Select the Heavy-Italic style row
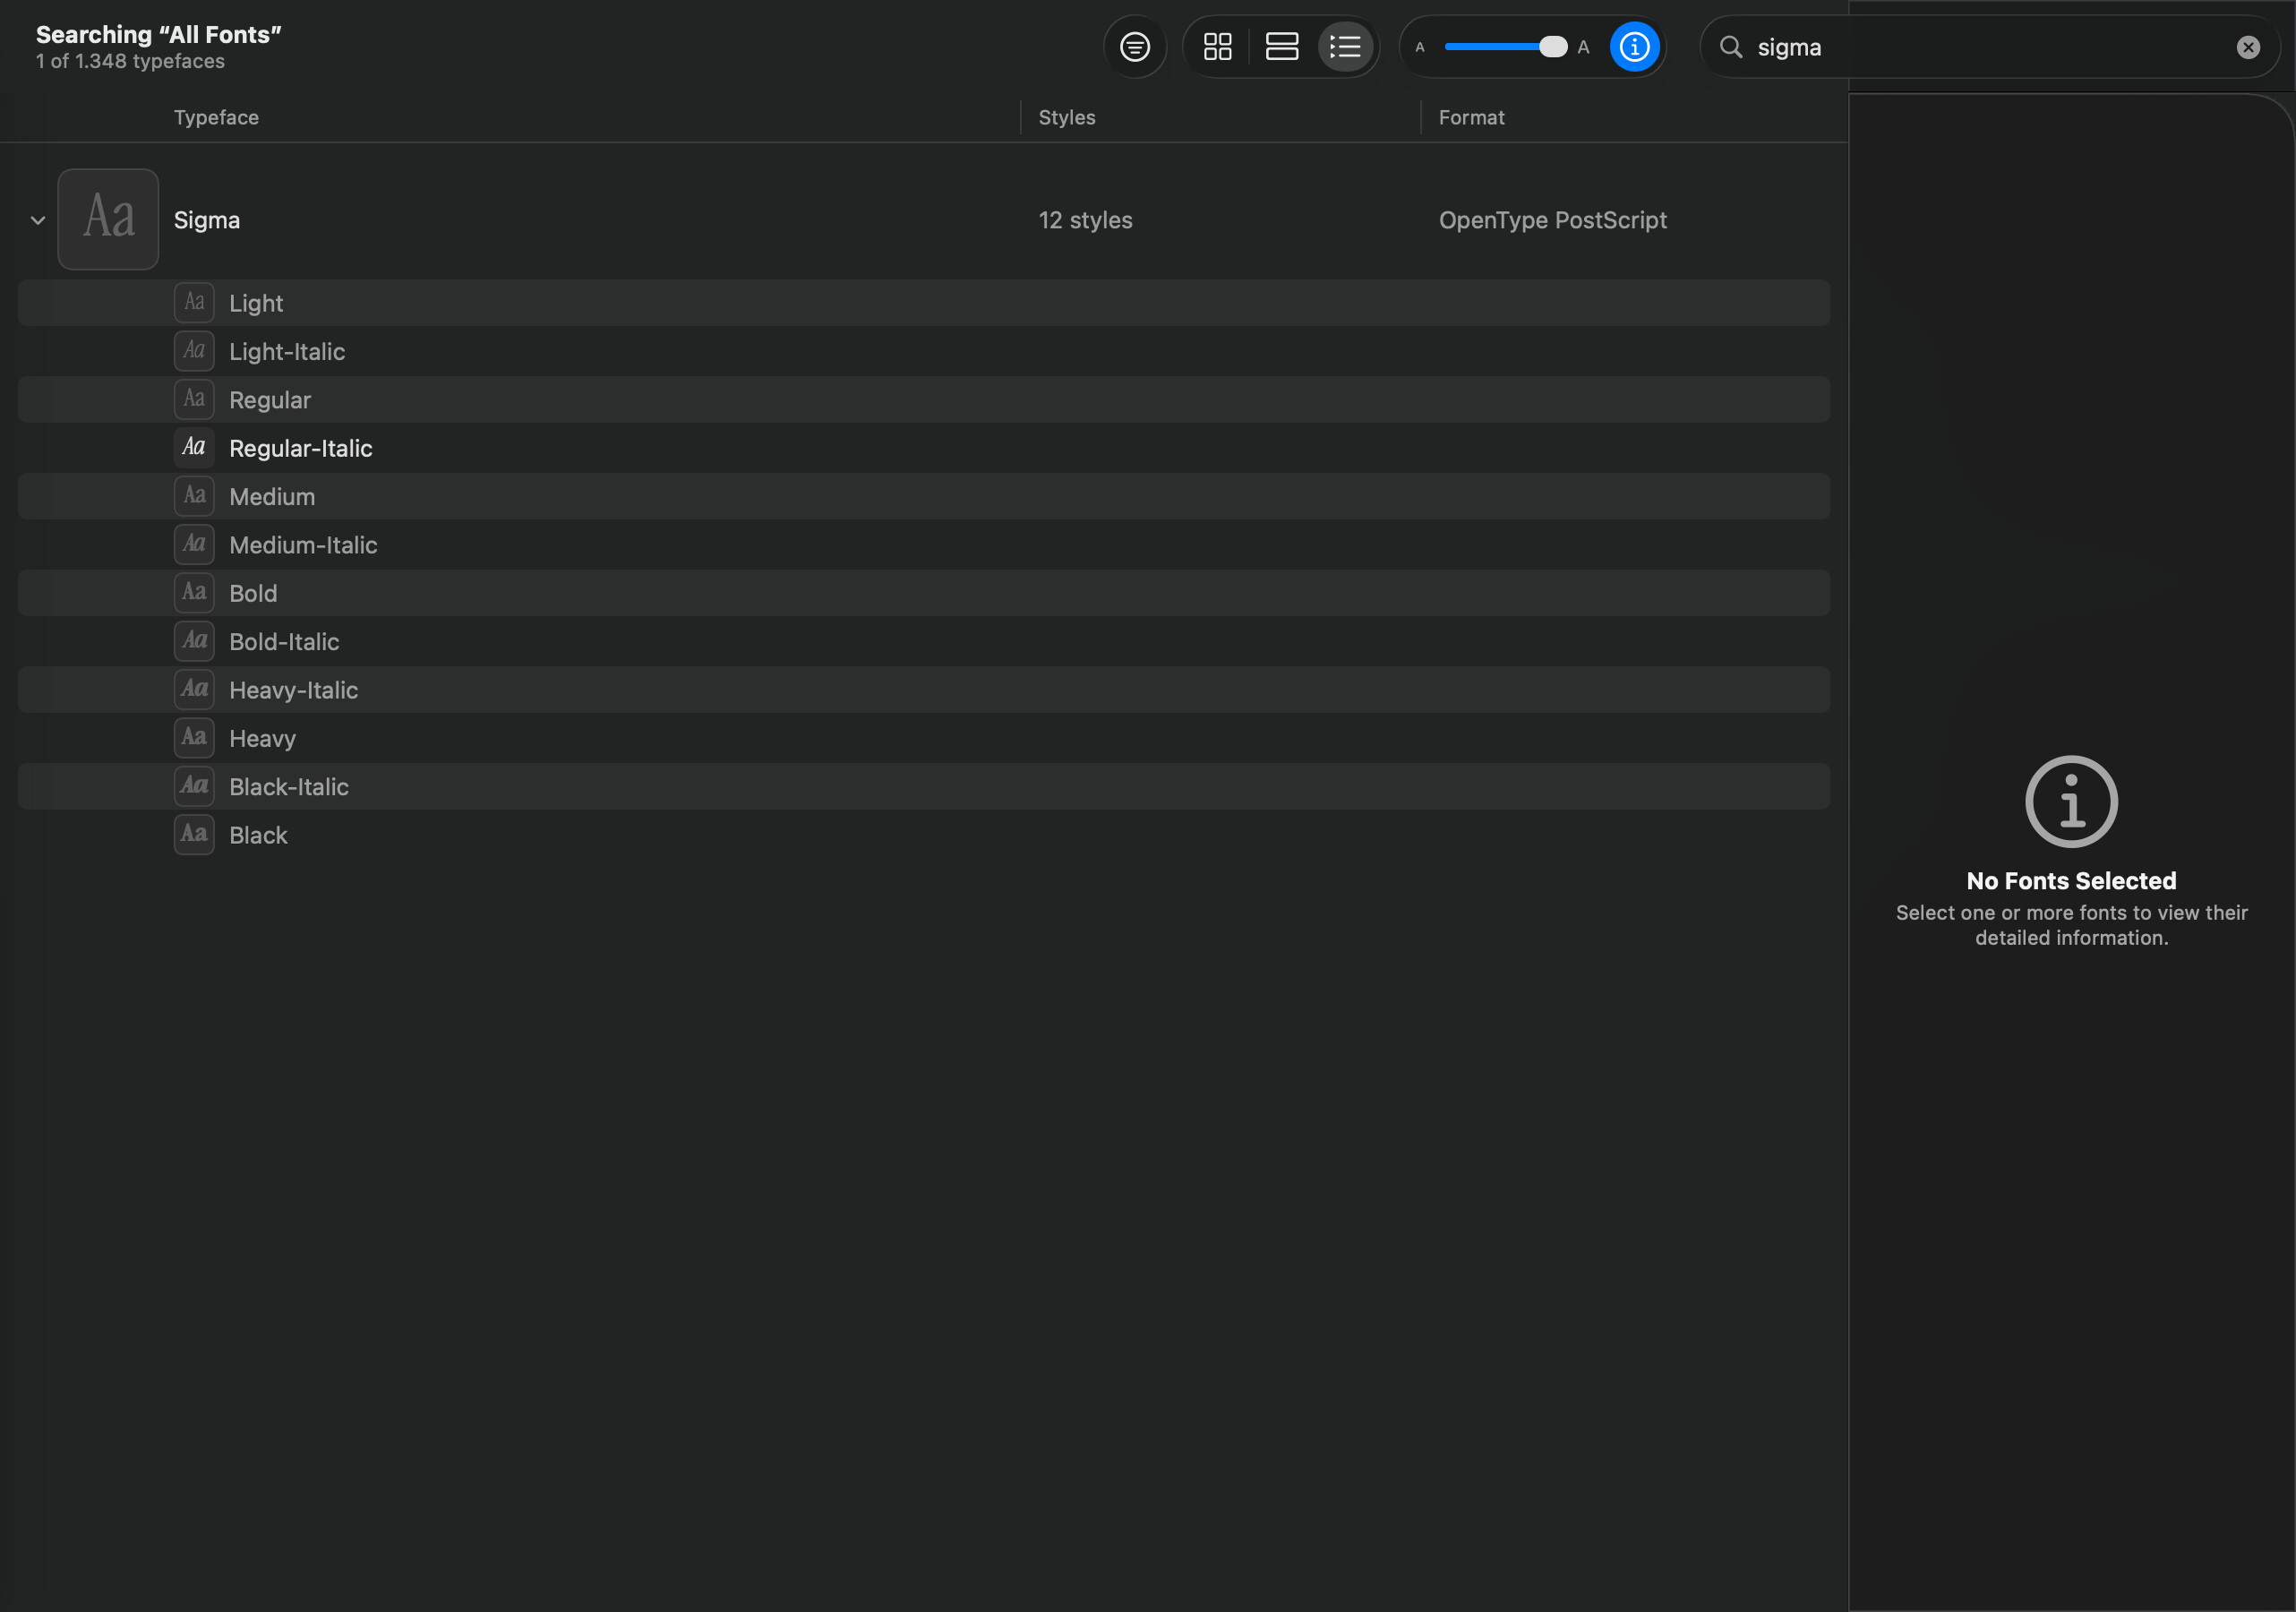This screenshot has height=1612, width=2296. click(293, 690)
